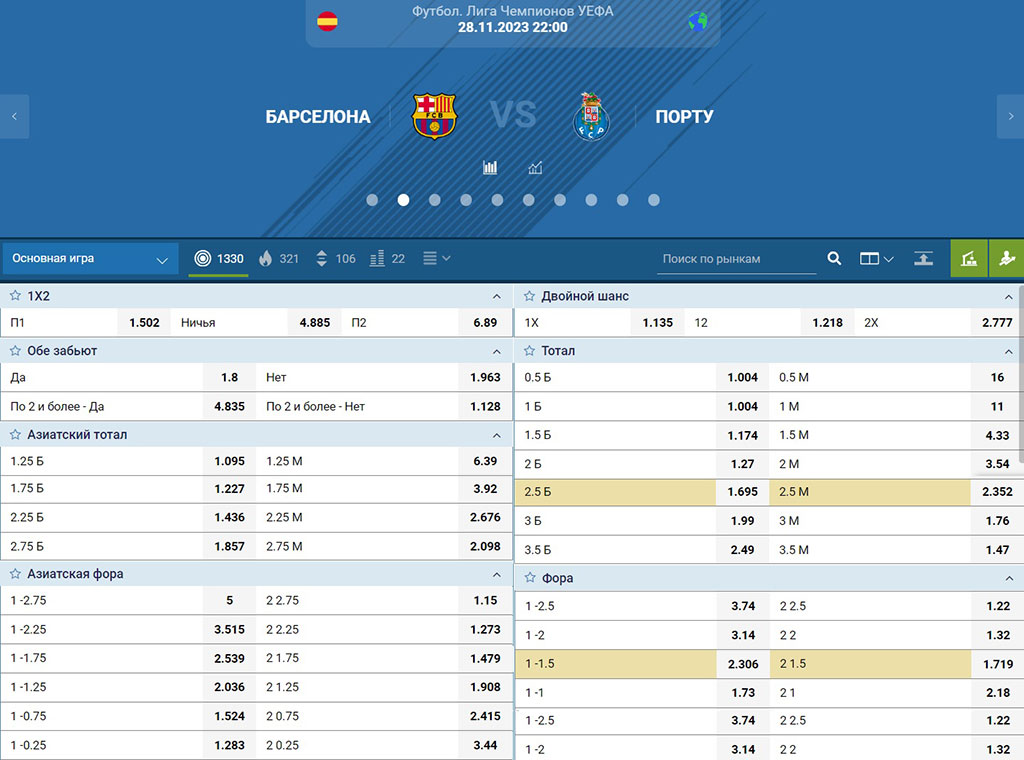
Task: Collapse the Обе забьют section
Action: pos(497,351)
